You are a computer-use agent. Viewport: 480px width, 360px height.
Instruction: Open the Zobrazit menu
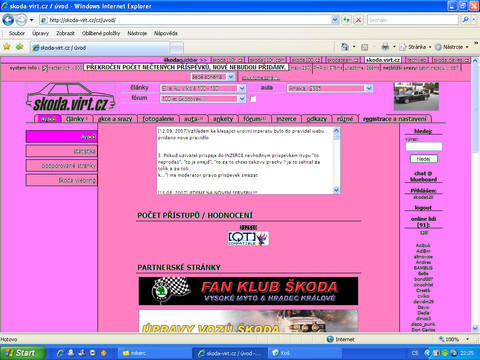65,33
